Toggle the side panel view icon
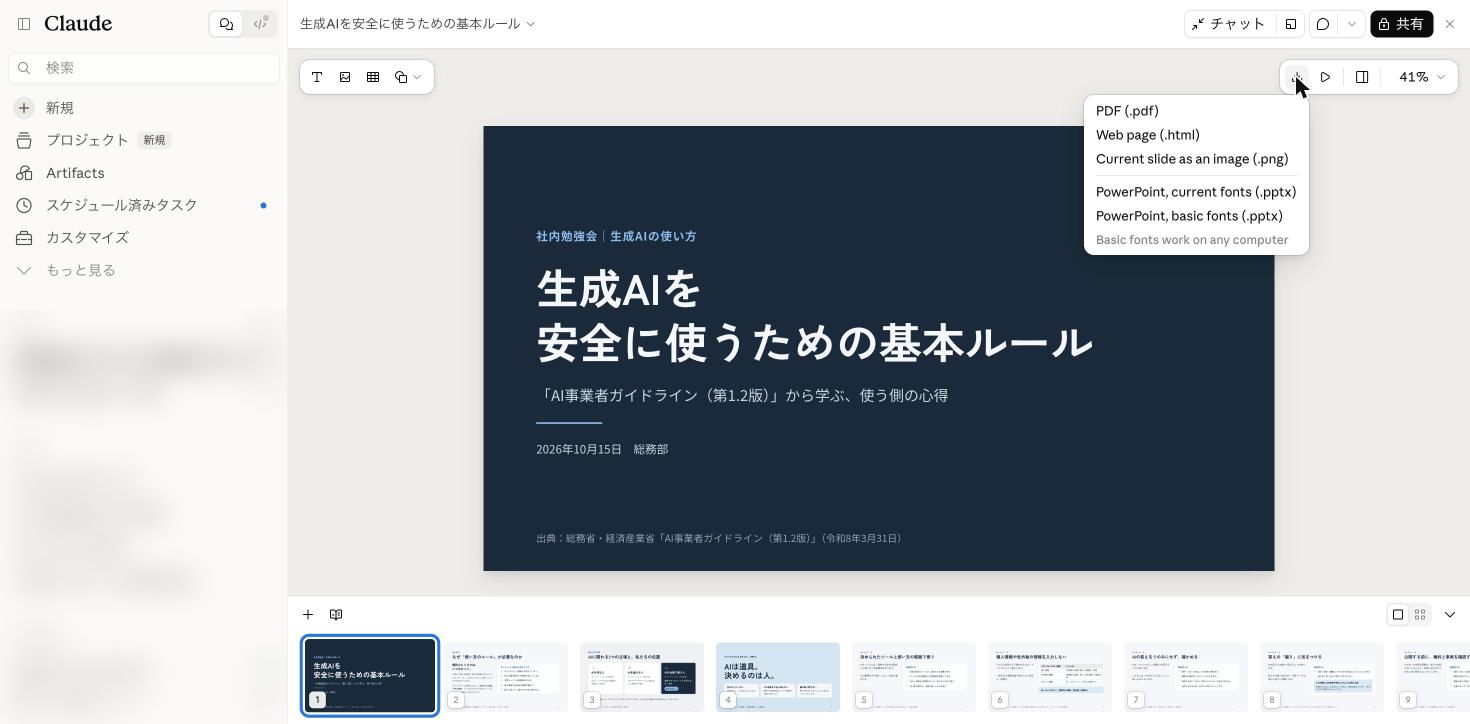This screenshot has width=1470, height=724. click(x=1362, y=77)
